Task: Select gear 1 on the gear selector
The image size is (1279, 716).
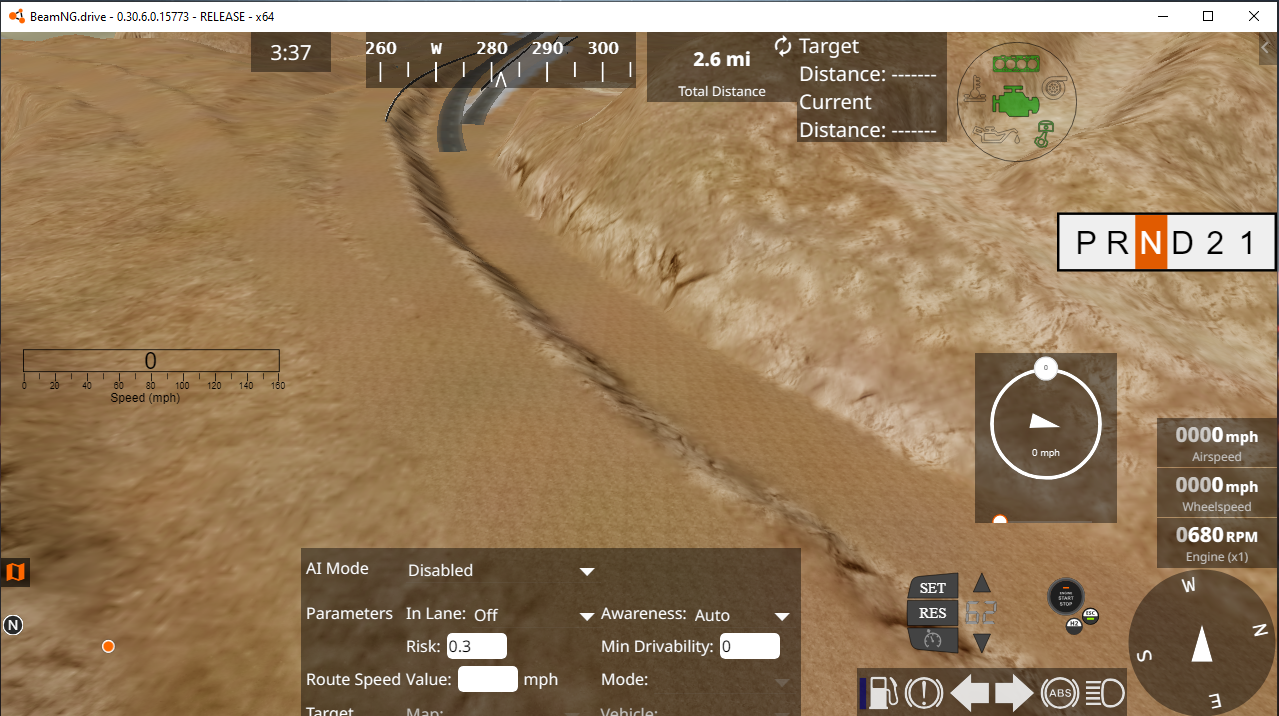Action: [1246, 242]
